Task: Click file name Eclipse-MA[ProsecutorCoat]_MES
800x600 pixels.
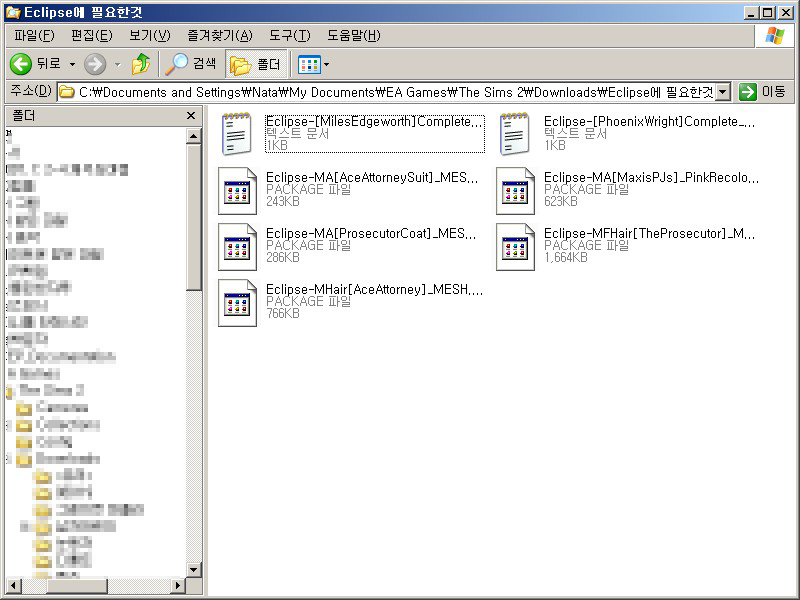Action: pyautogui.click(x=371, y=234)
